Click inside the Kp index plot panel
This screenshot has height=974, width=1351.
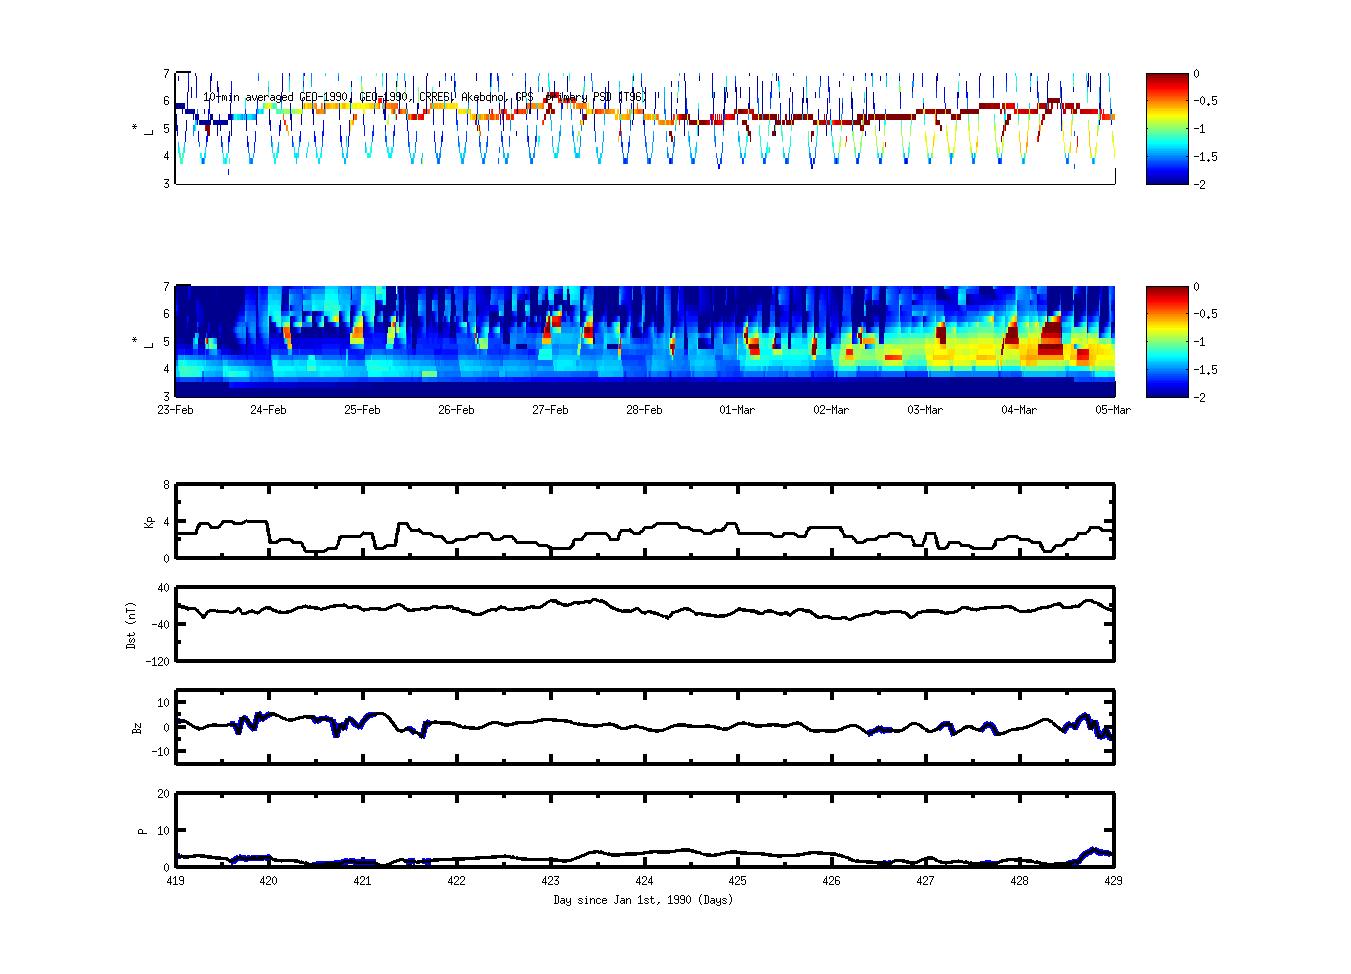coord(645,521)
